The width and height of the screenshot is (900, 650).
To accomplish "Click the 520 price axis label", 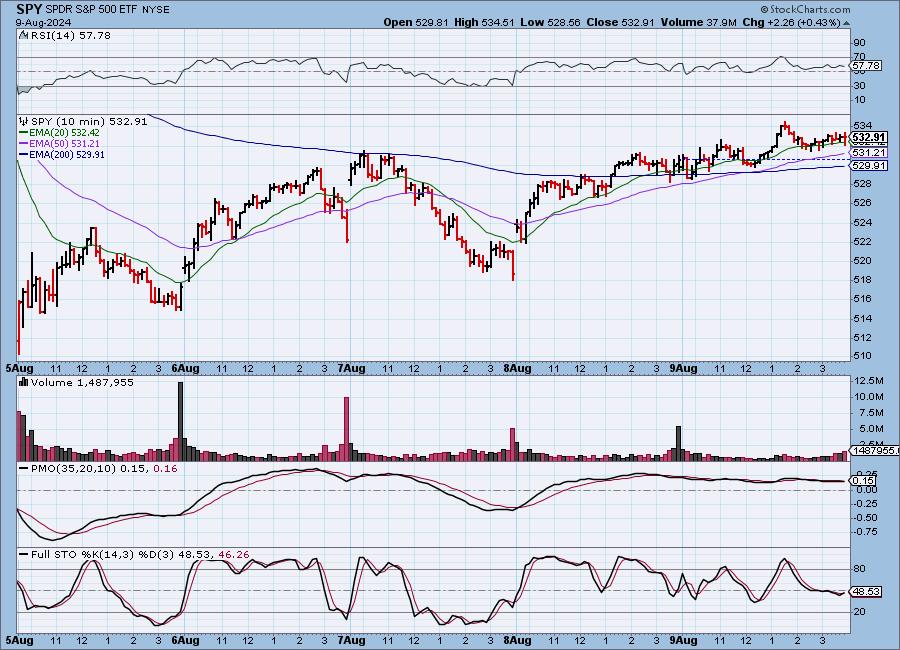I will tap(863, 260).
